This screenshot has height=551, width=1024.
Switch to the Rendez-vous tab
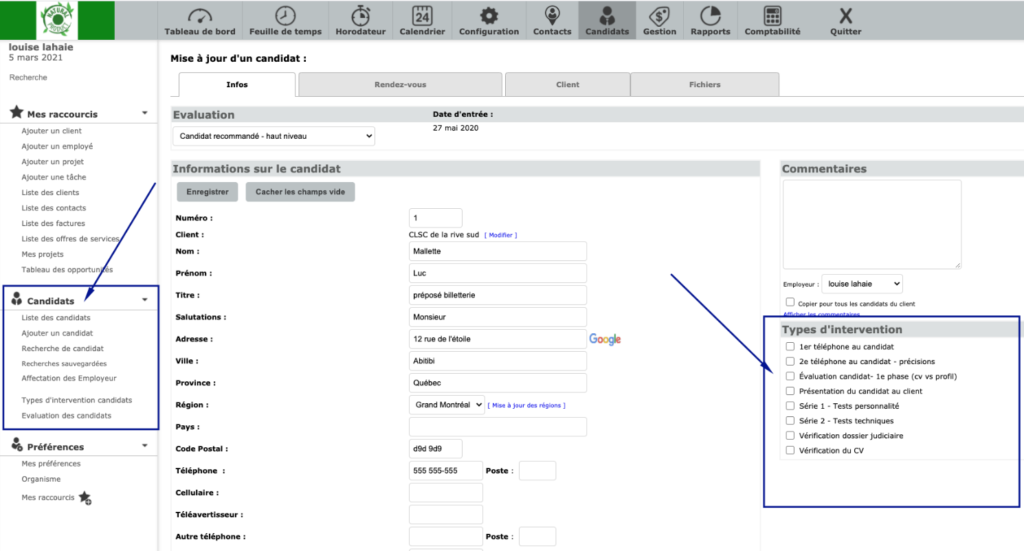click(x=399, y=85)
